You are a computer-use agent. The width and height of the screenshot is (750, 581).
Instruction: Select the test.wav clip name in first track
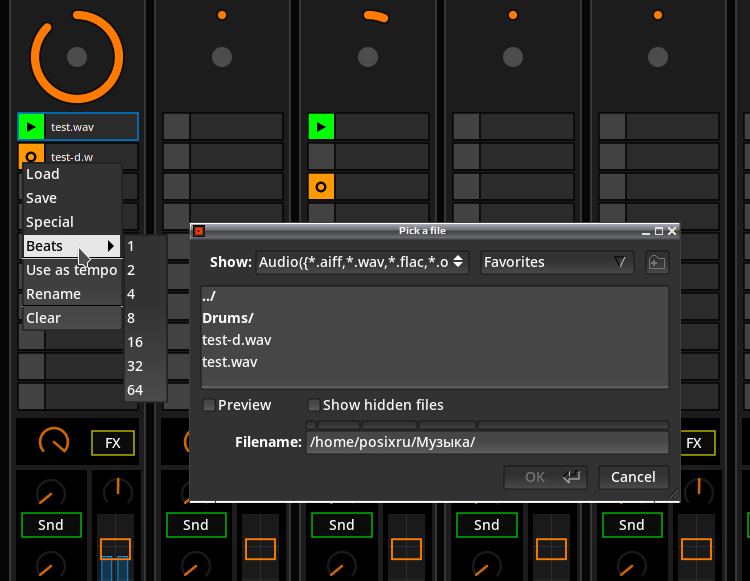coord(72,127)
